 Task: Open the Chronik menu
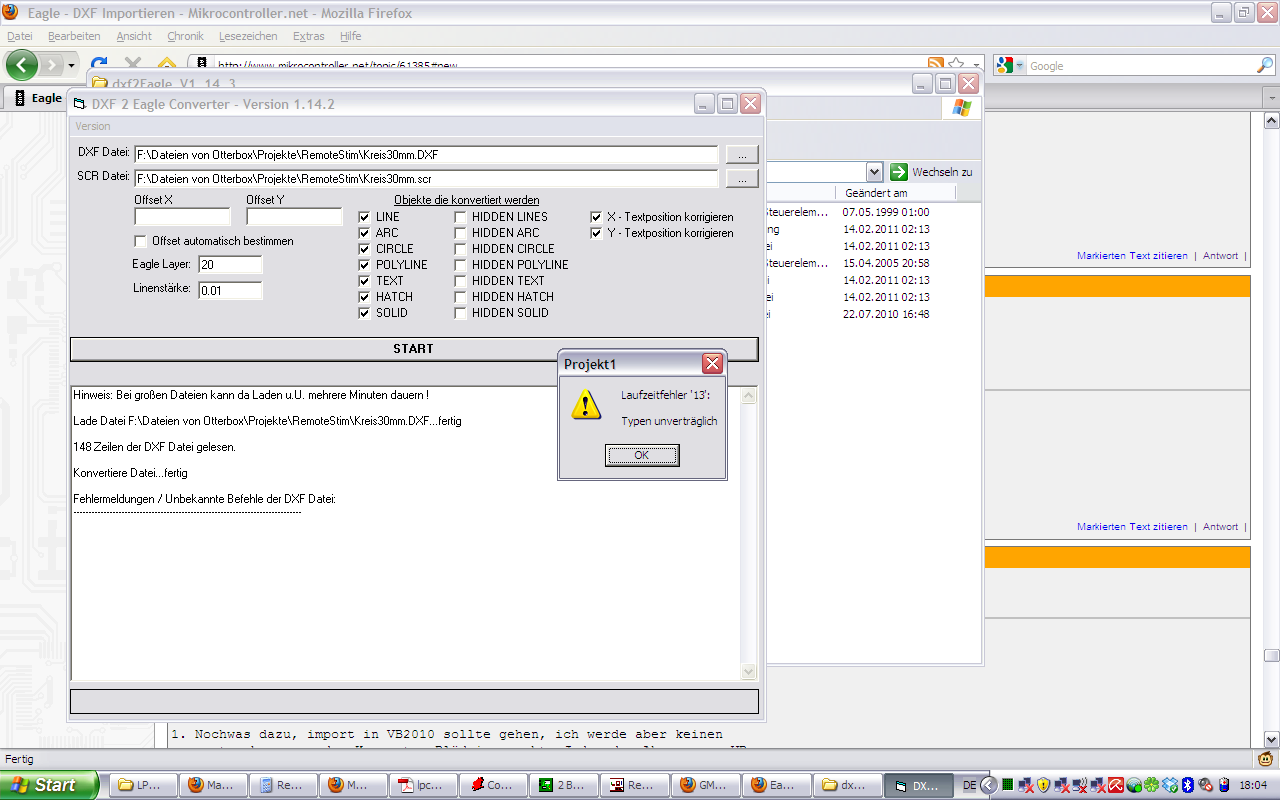tap(185, 36)
